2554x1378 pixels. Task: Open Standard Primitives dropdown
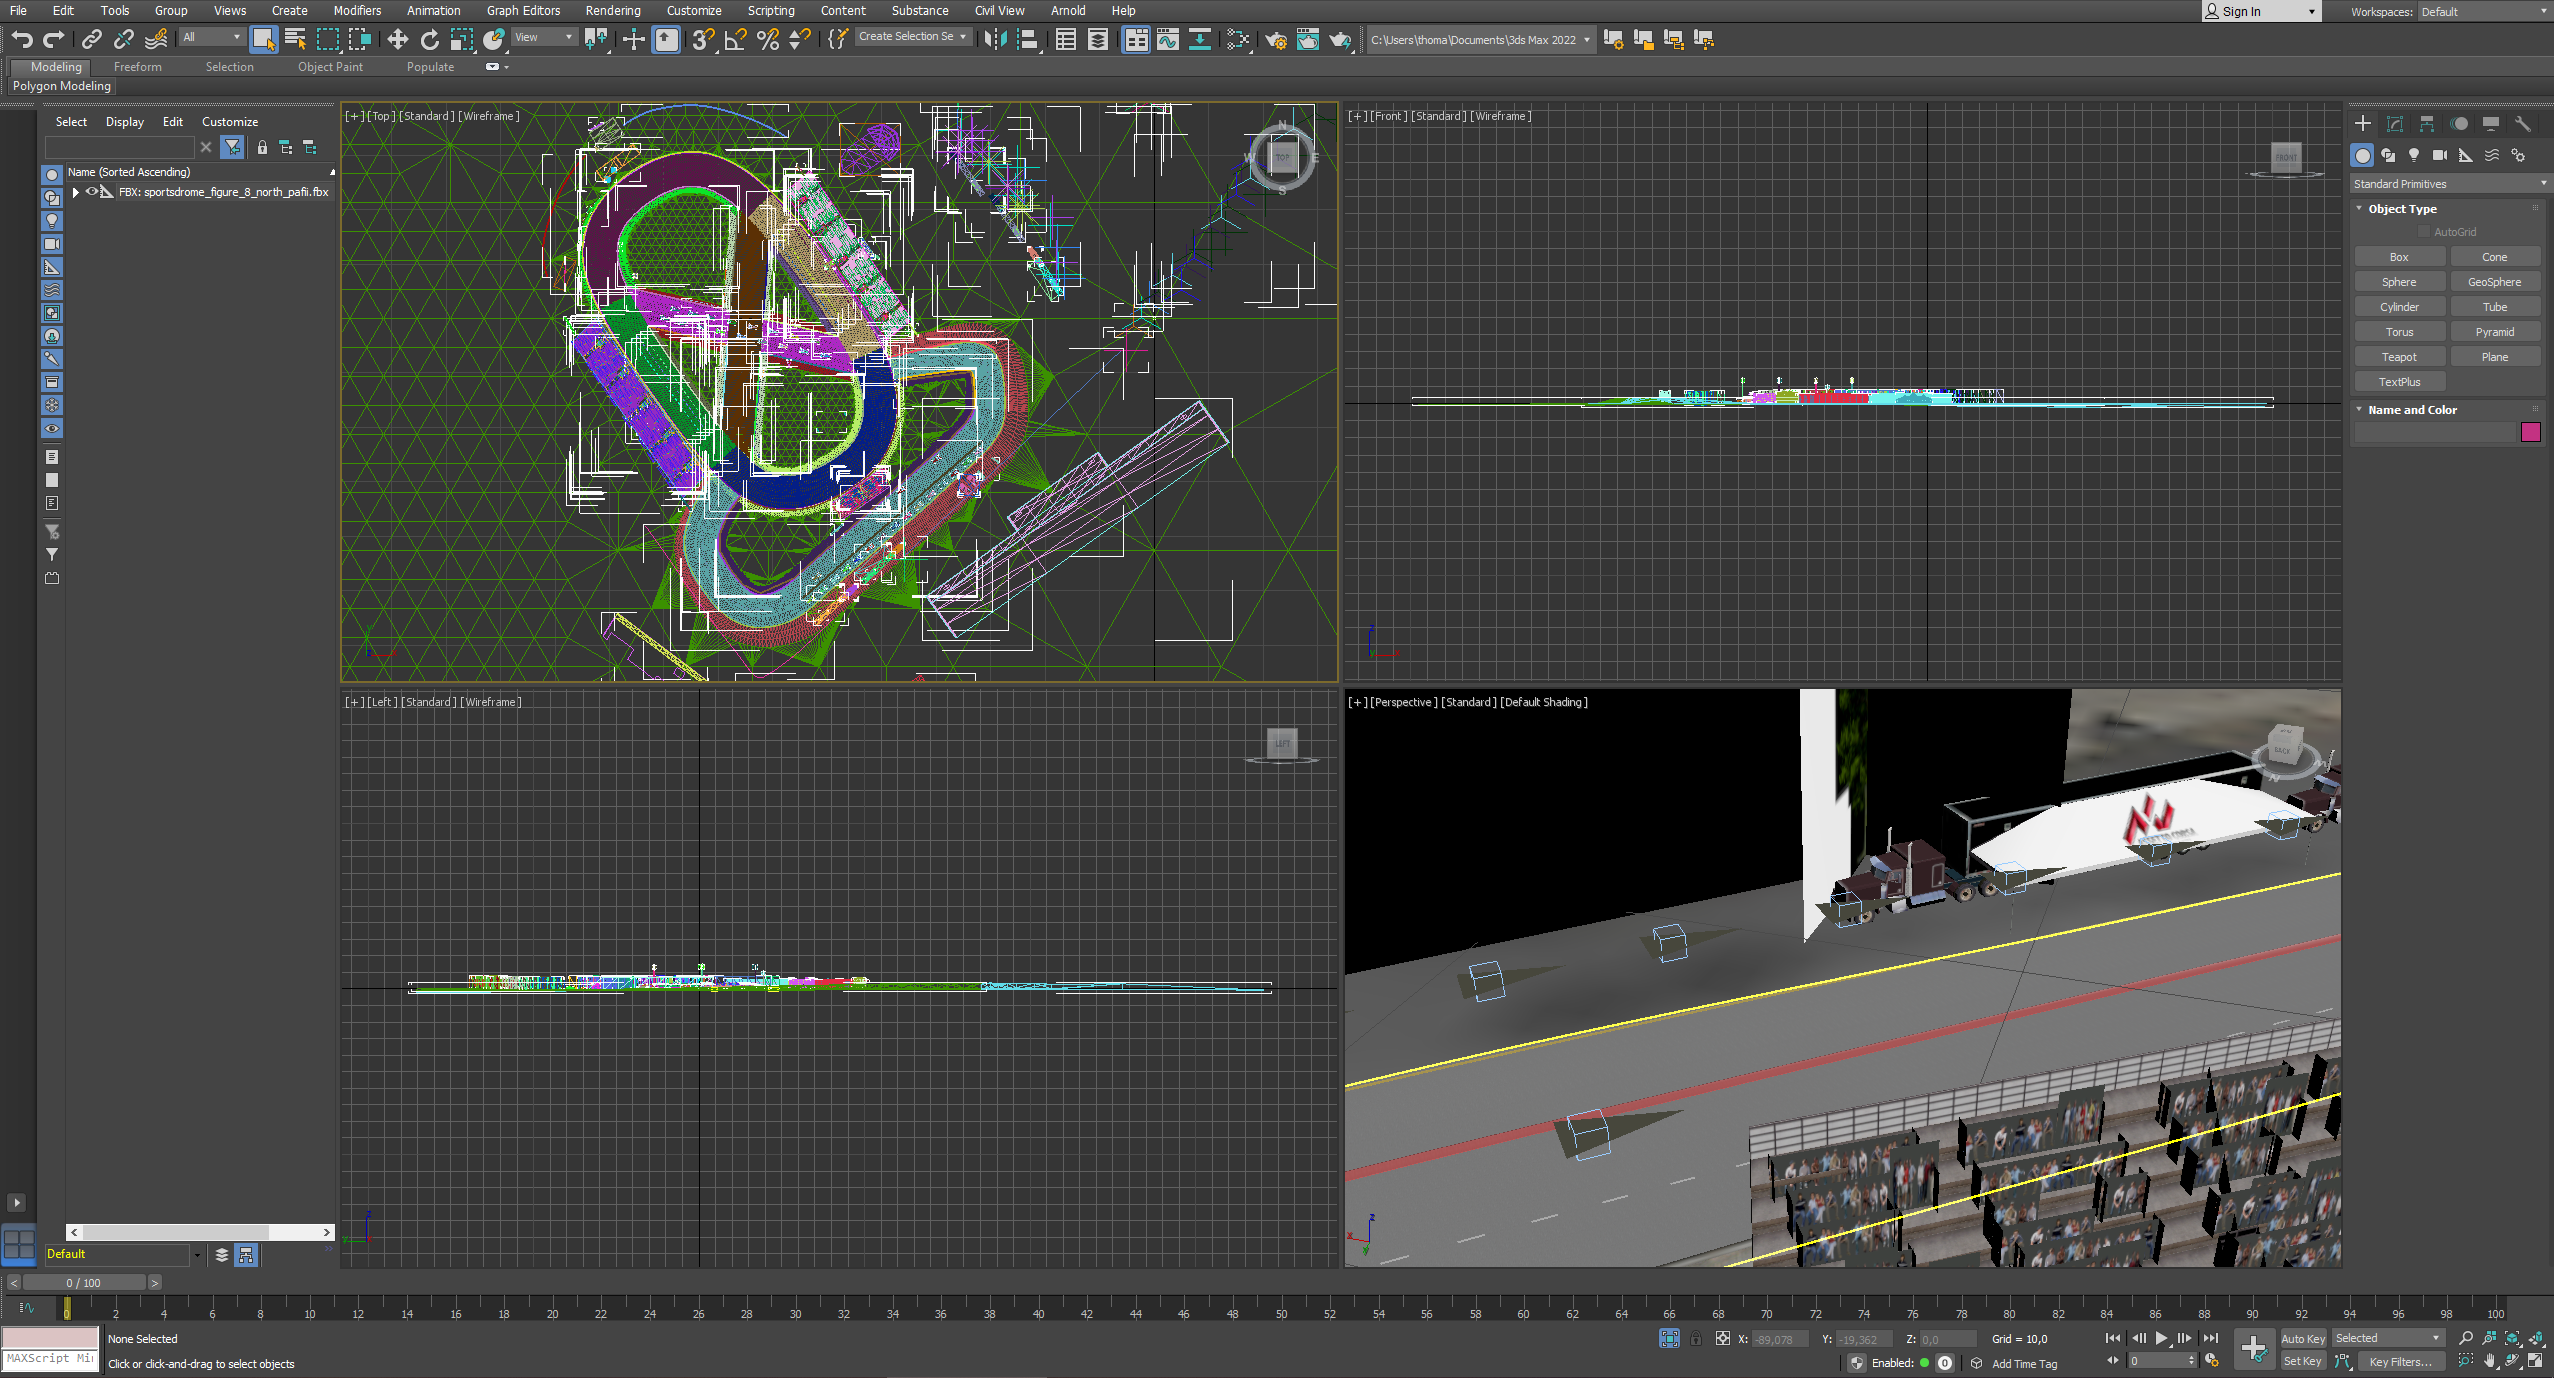click(x=2449, y=184)
